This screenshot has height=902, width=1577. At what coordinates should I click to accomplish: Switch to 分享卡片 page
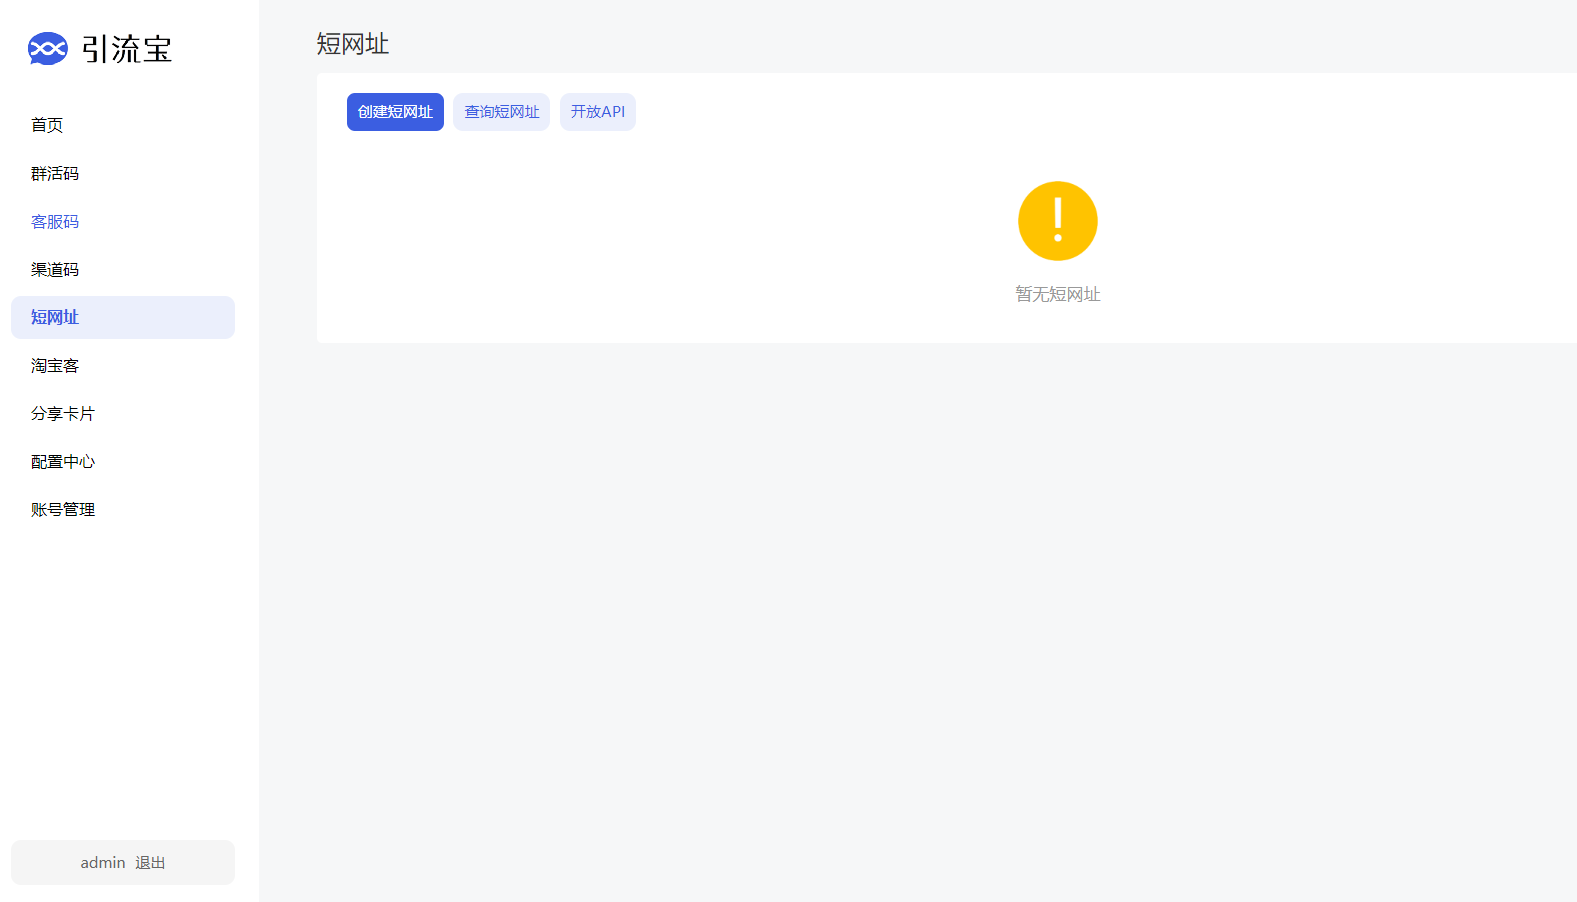coord(63,413)
